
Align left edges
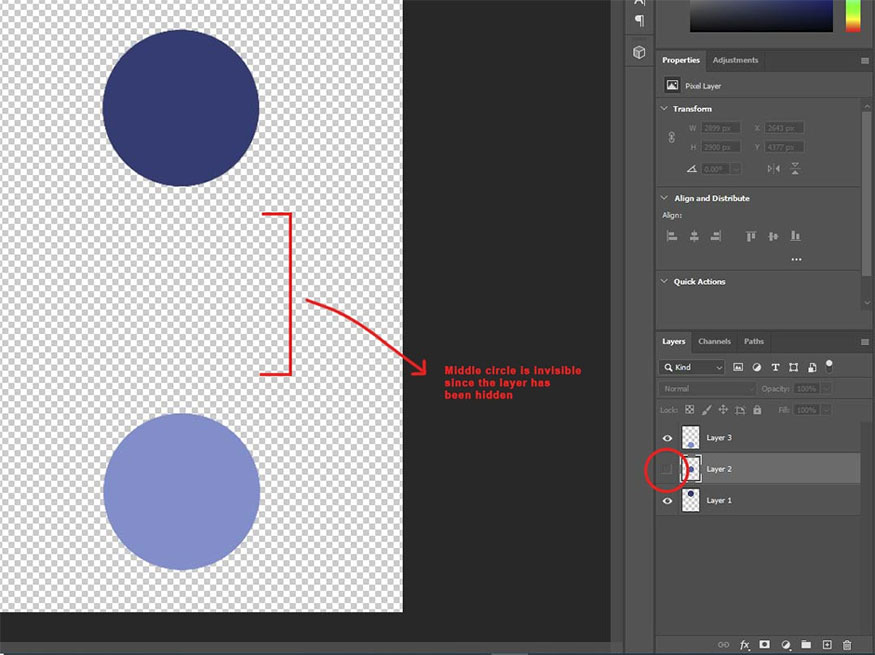click(672, 236)
